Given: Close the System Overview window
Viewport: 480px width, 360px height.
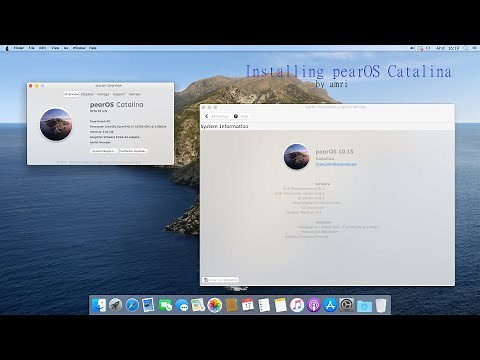Looking at the screenshot, I should pyautogui.click(x=31, y=86).
